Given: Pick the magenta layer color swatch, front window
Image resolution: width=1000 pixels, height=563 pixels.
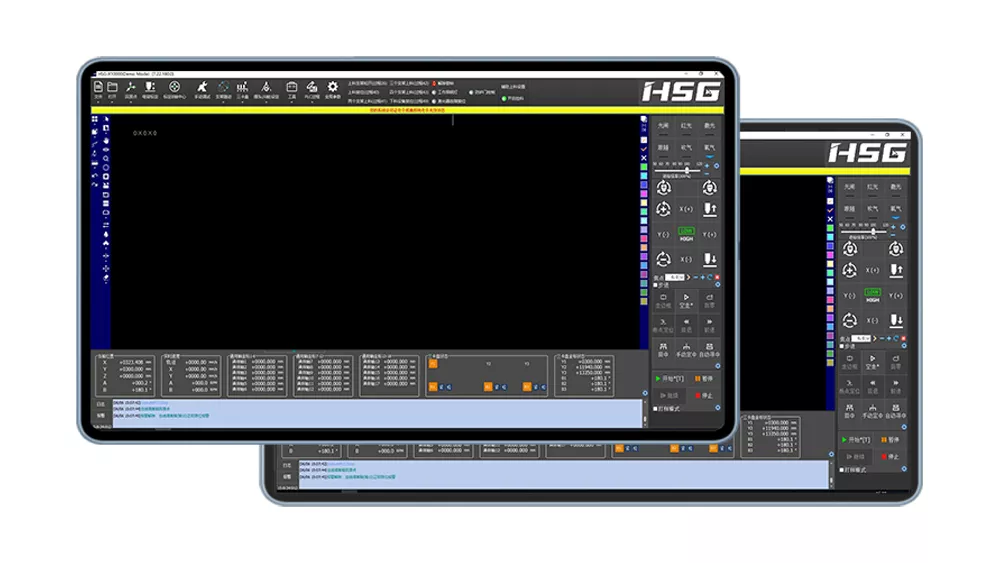Looking at the screenshot, I should click(x=643, y=193).
